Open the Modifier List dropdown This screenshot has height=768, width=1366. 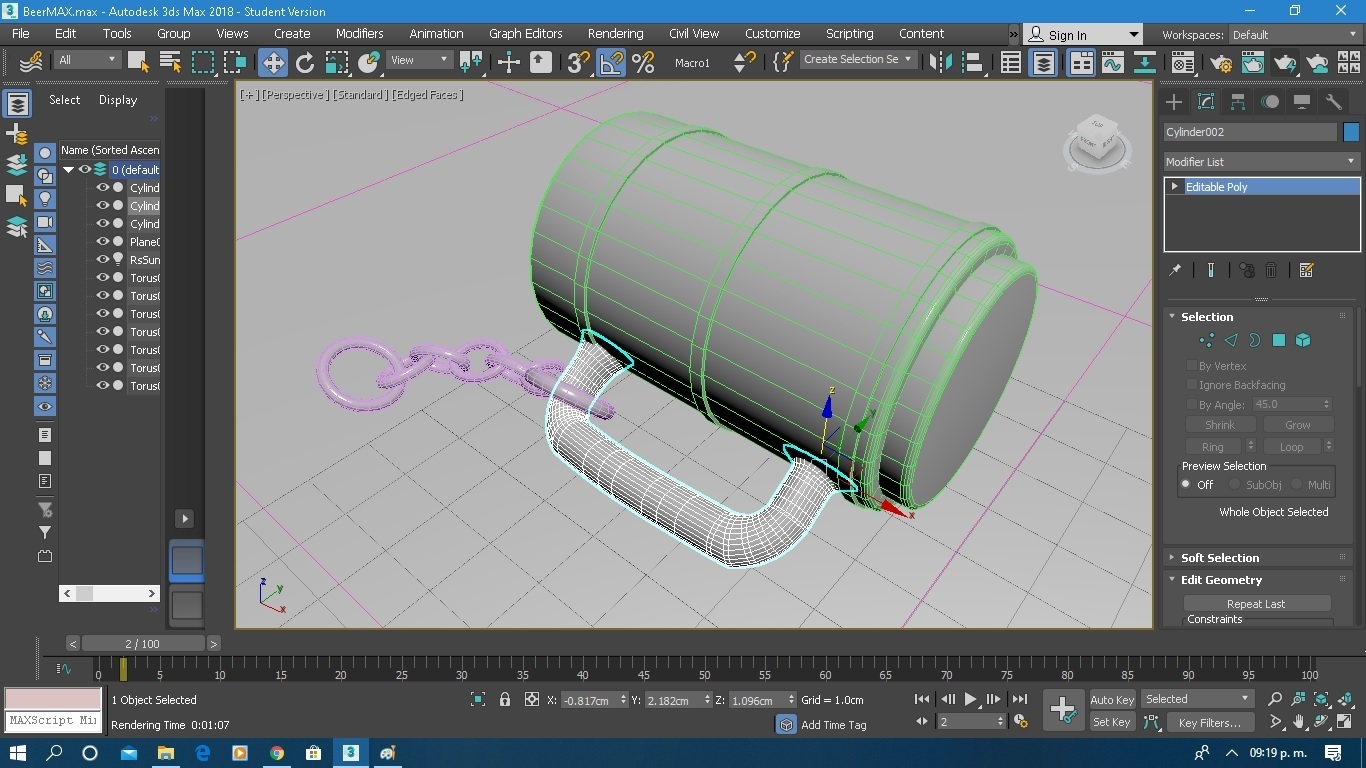pos(1261,162)
